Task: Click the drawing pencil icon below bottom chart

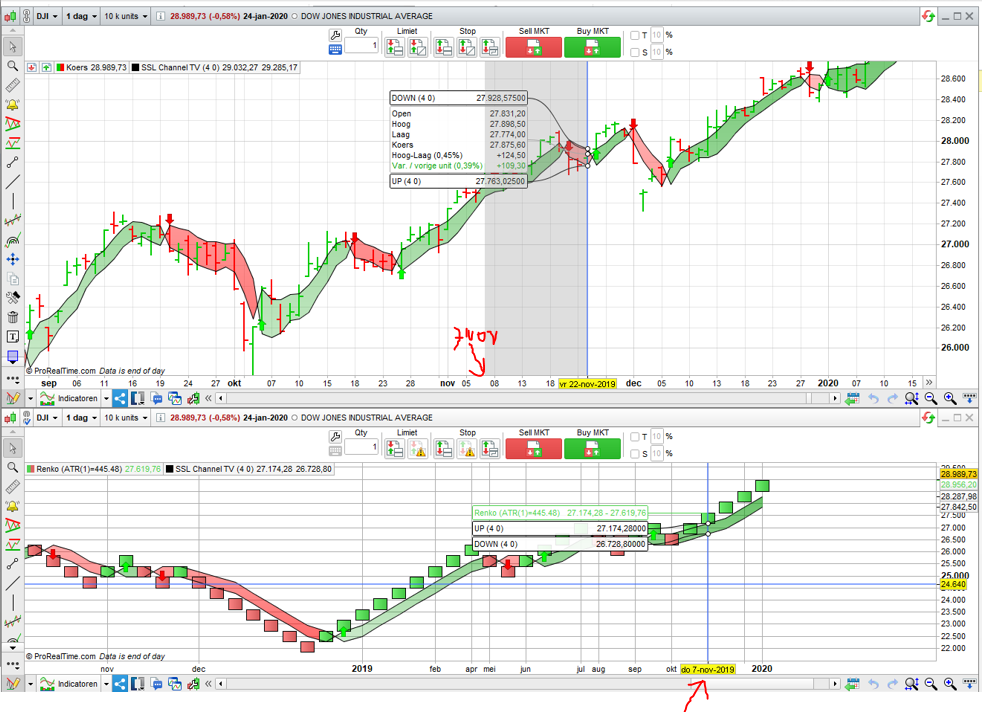Action: pyautogui.click(x=13, y=684)
